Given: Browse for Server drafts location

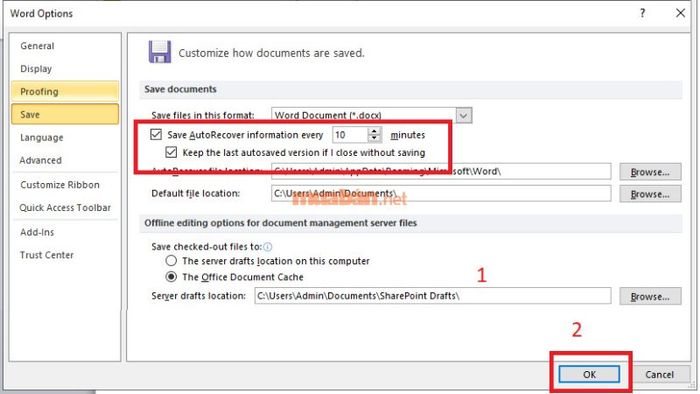Looking at the screenshot, I should (650, 296).
